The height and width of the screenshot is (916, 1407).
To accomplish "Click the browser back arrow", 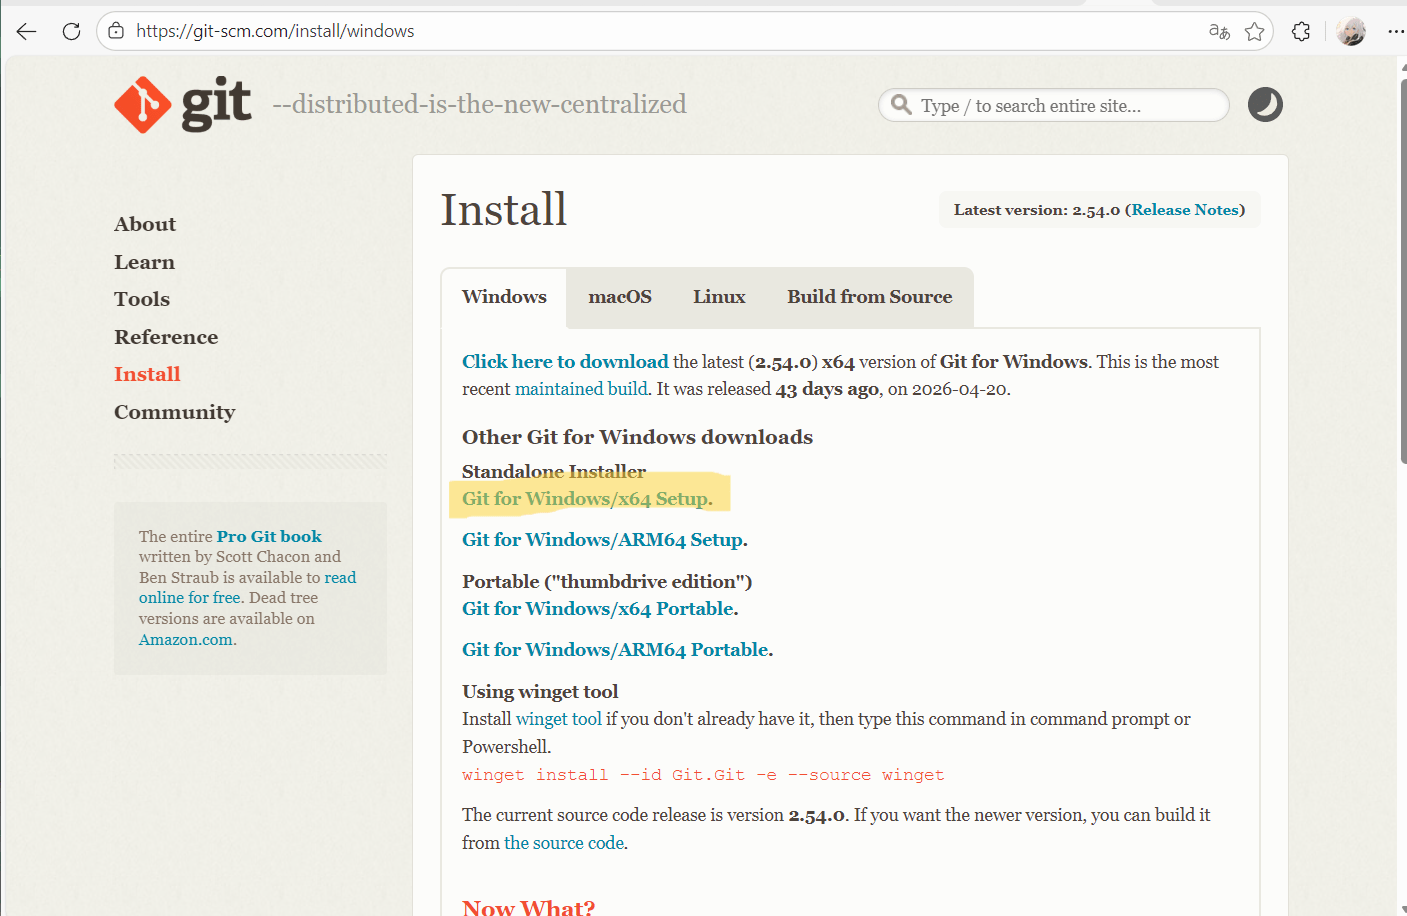I will tap(26, 31).
